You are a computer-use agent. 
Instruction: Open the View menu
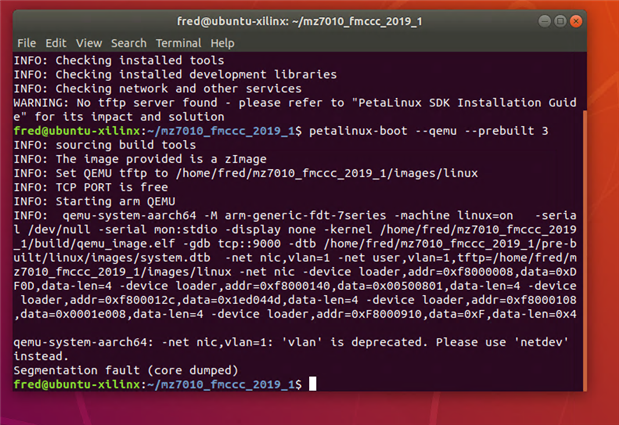pyautogui.click(x=89, y=43)
